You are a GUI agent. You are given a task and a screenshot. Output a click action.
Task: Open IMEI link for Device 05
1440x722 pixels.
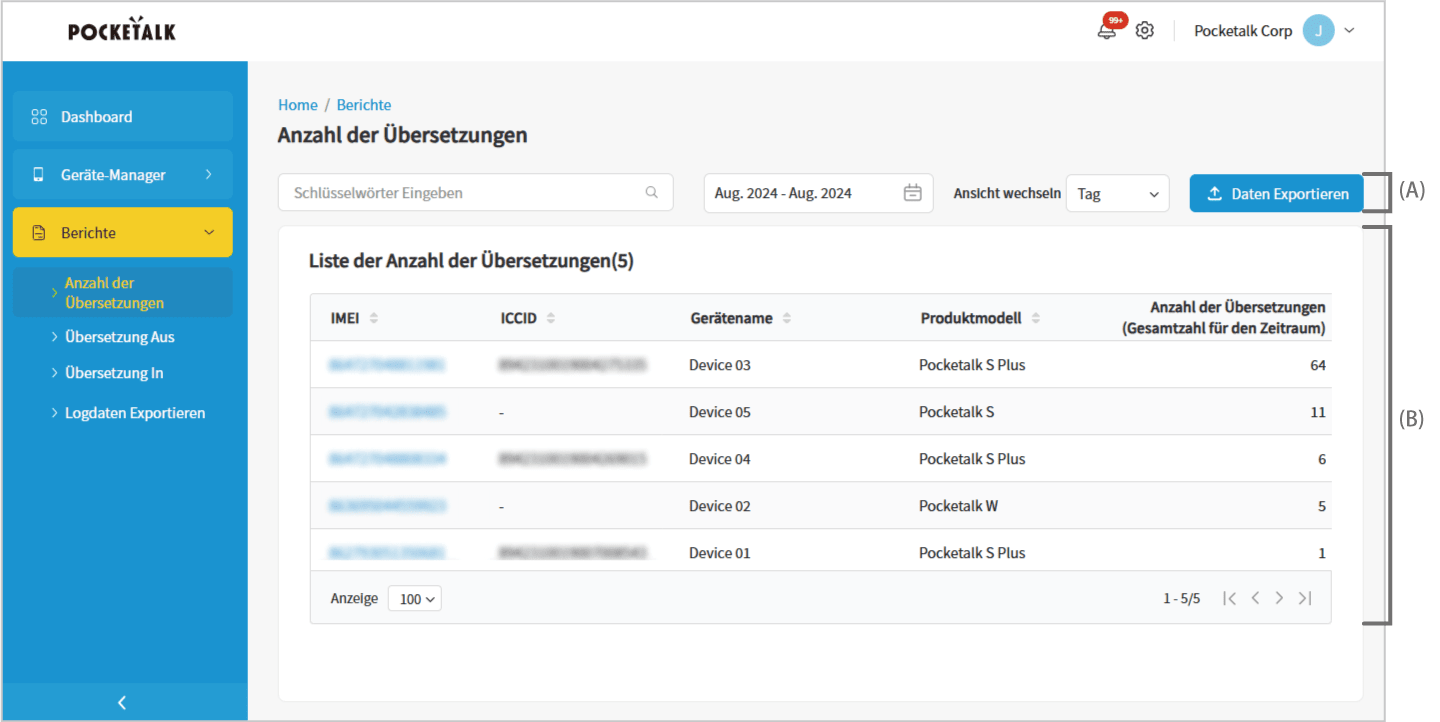point(387,412)
